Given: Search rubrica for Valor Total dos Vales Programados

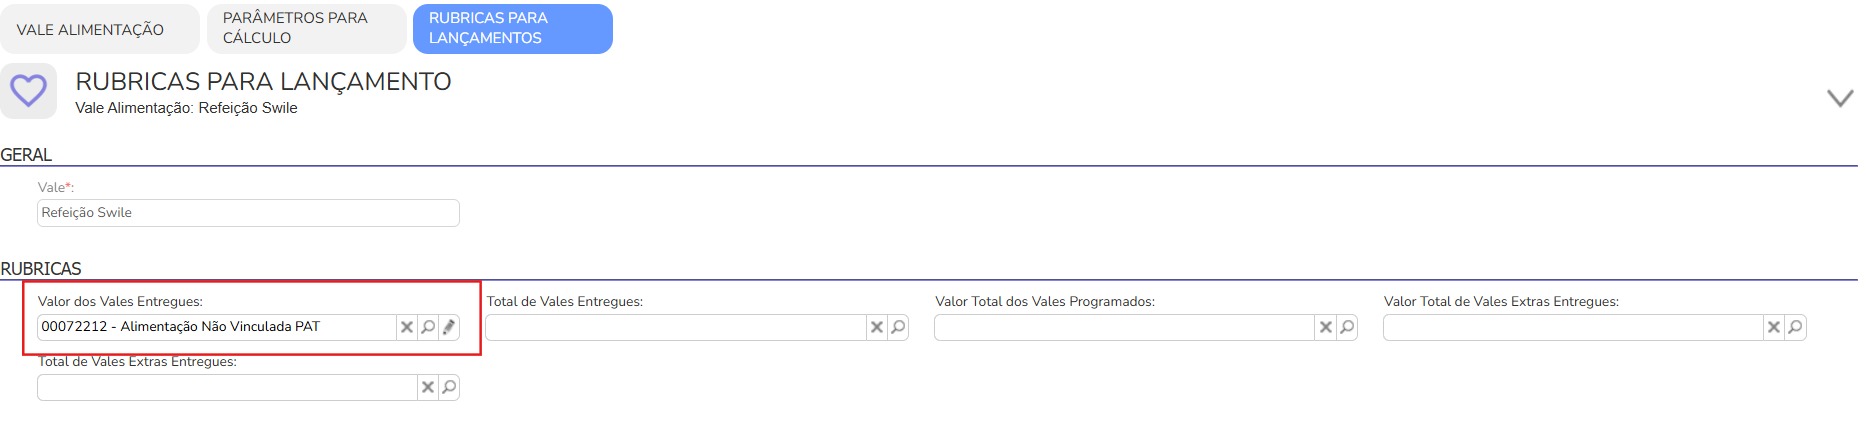Looking at the screenshot, I should click(x=1347, y=327).
